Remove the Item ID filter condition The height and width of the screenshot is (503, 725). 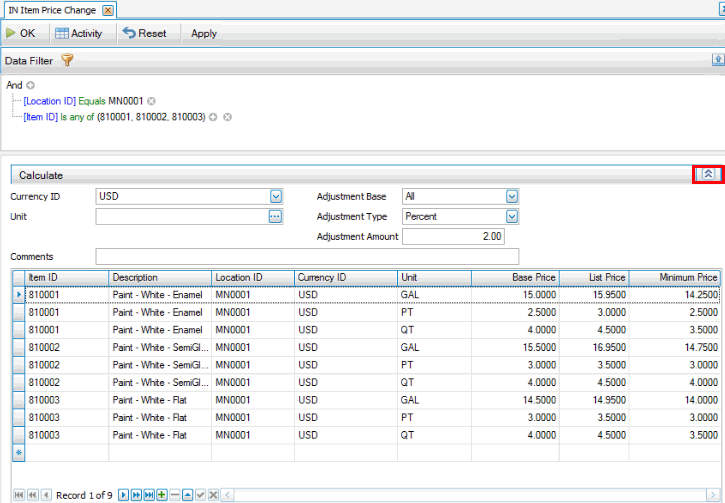tap(227, 117)
